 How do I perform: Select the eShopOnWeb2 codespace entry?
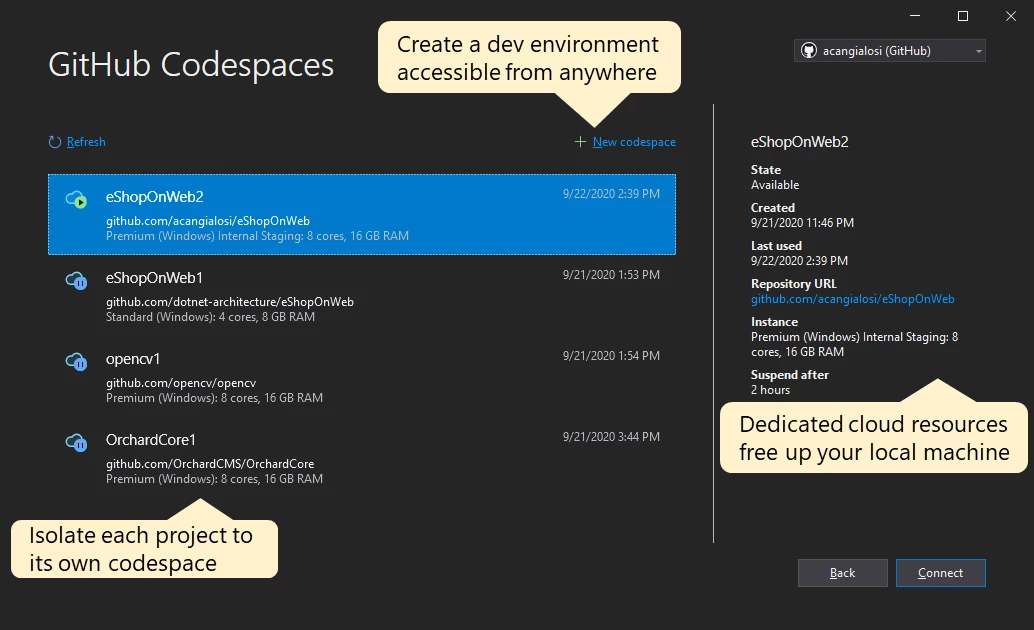pyautogui.click(x=361, y=215)
